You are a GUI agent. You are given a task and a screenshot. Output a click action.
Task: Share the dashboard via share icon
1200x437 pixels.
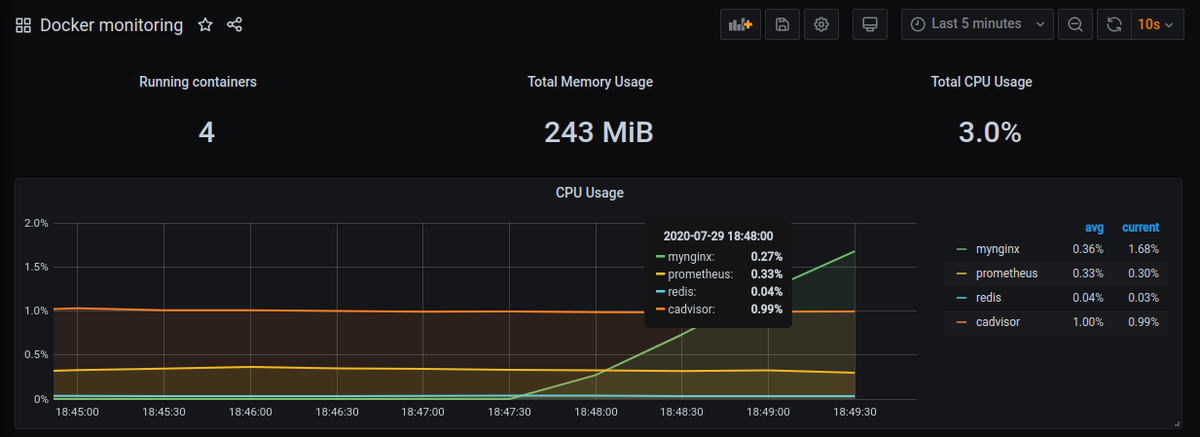235,25
